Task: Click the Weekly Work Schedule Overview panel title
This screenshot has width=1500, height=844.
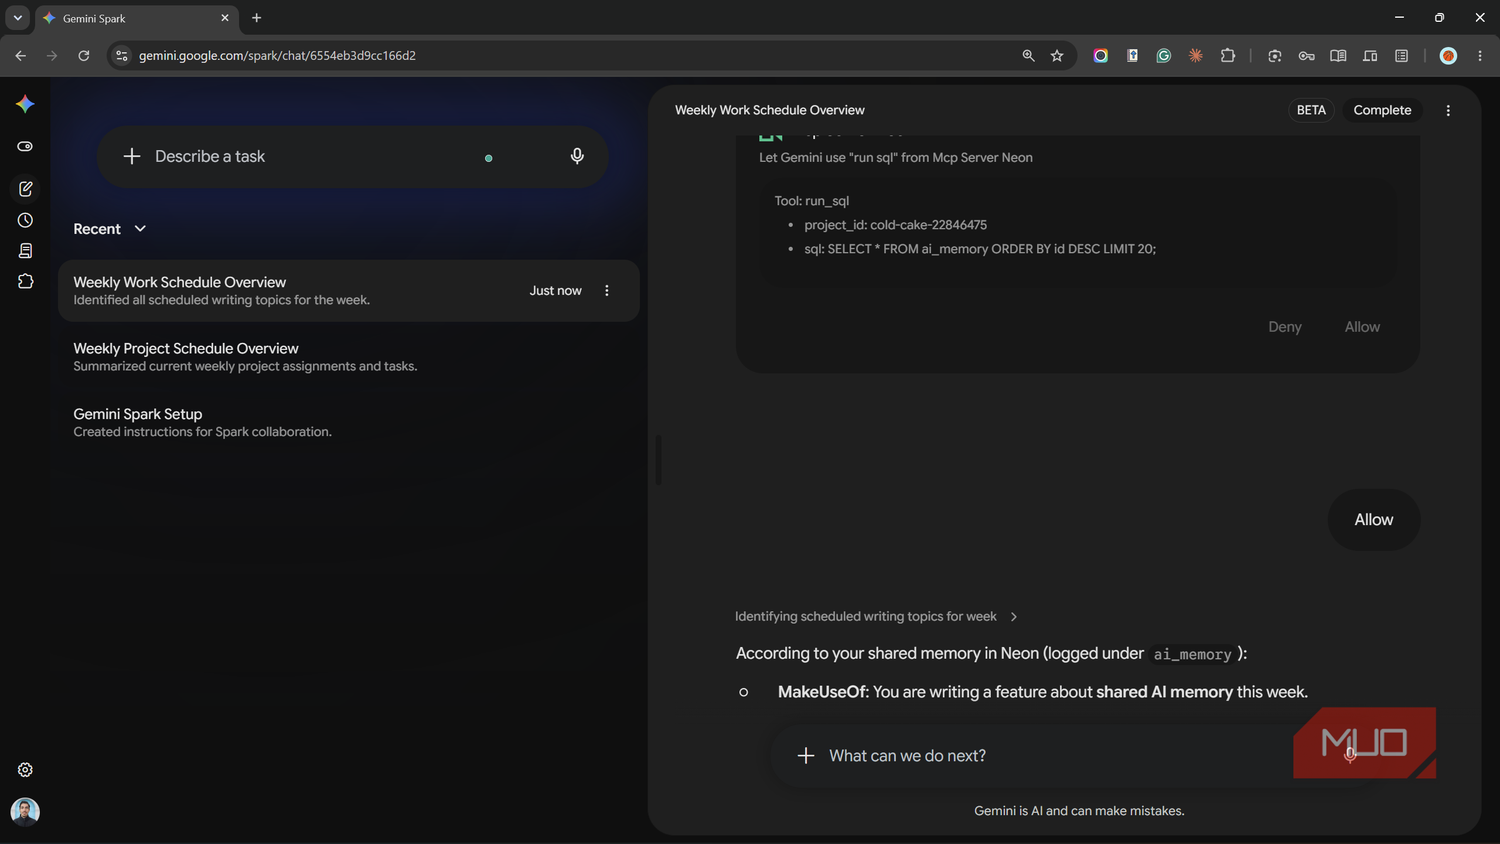Action: coord(770,111)
